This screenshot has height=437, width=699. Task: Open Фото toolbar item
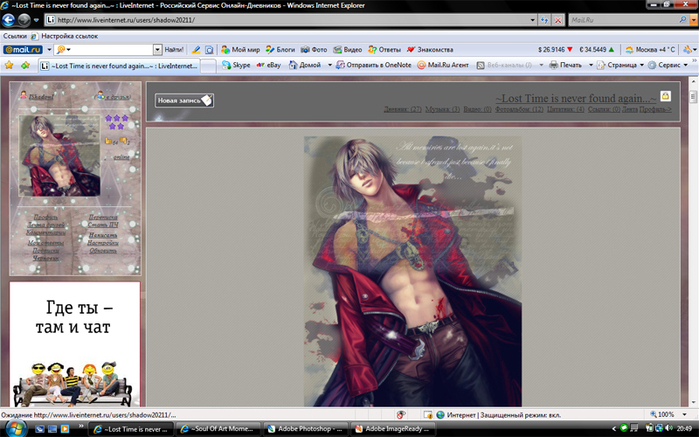(314, 49)
